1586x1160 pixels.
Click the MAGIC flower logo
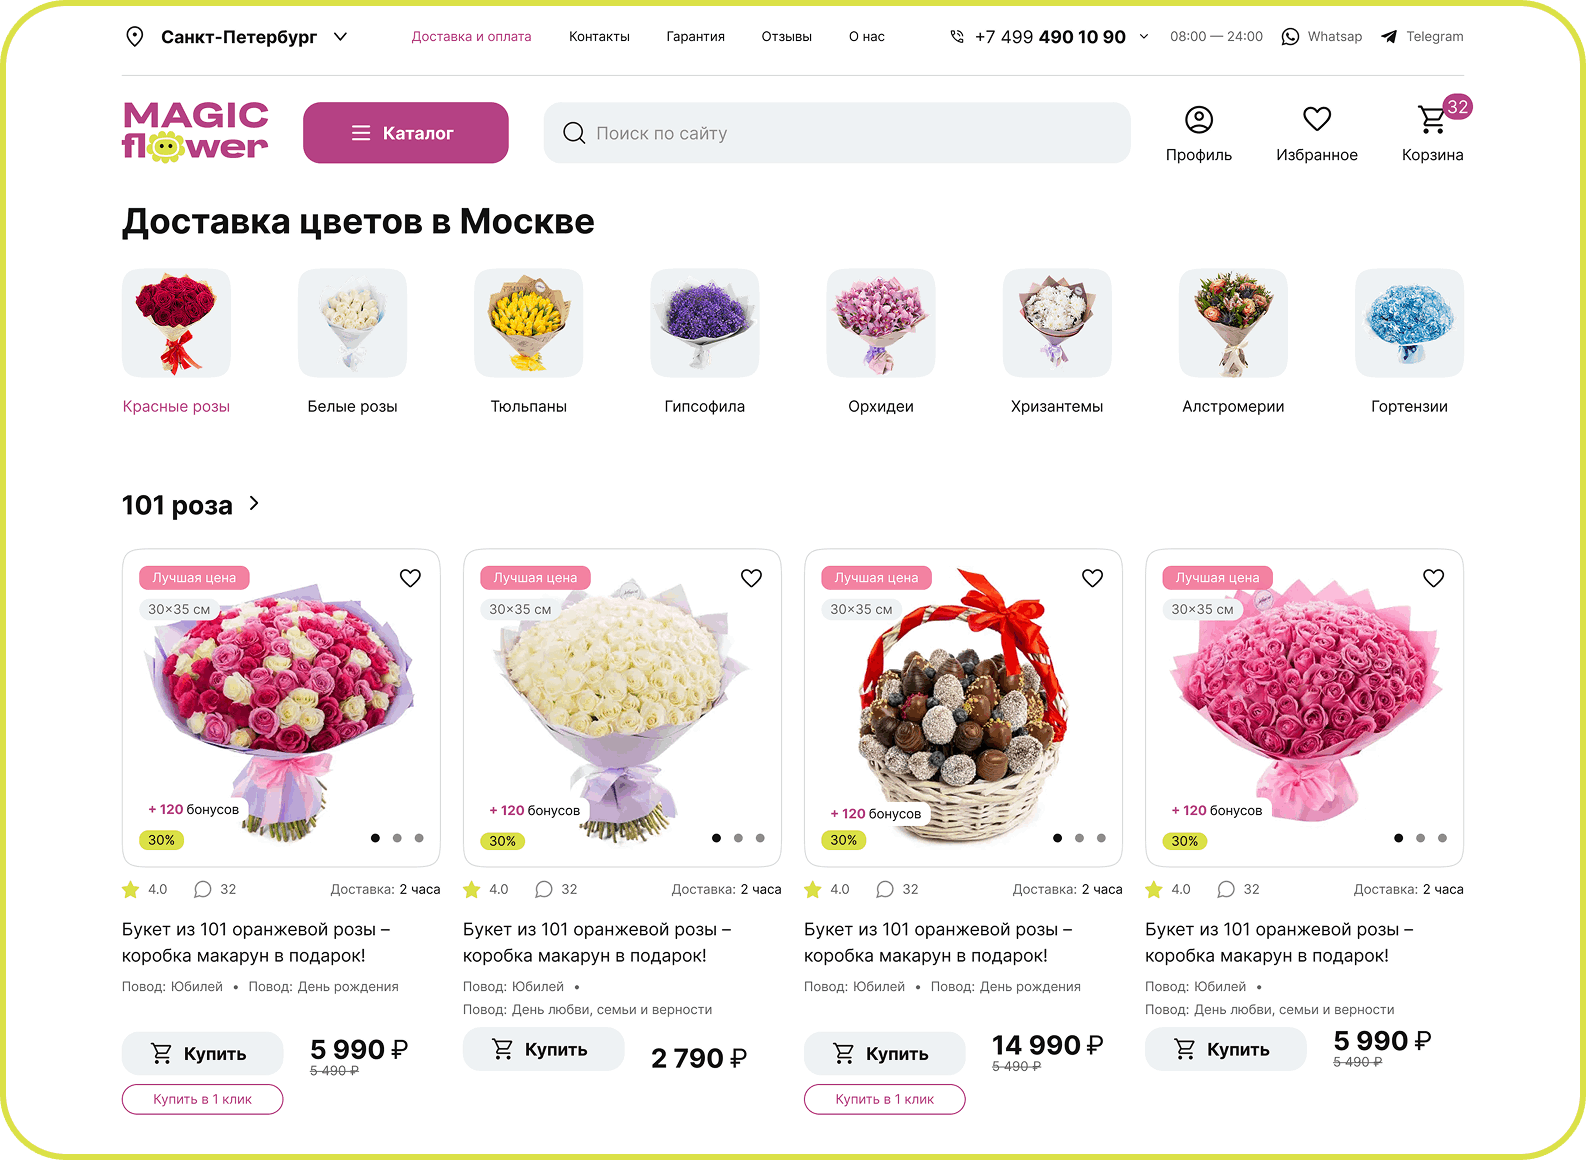(195, 132)
